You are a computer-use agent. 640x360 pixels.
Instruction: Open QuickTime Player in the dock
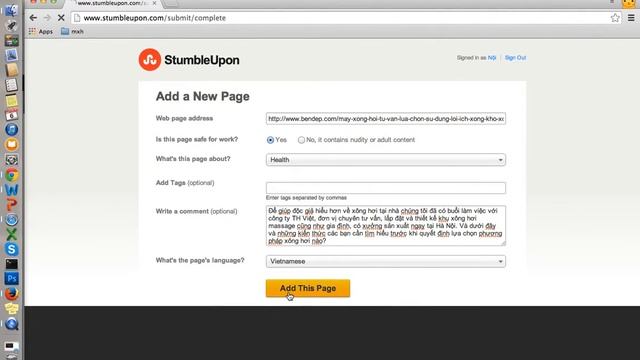(x=11, y=324)
